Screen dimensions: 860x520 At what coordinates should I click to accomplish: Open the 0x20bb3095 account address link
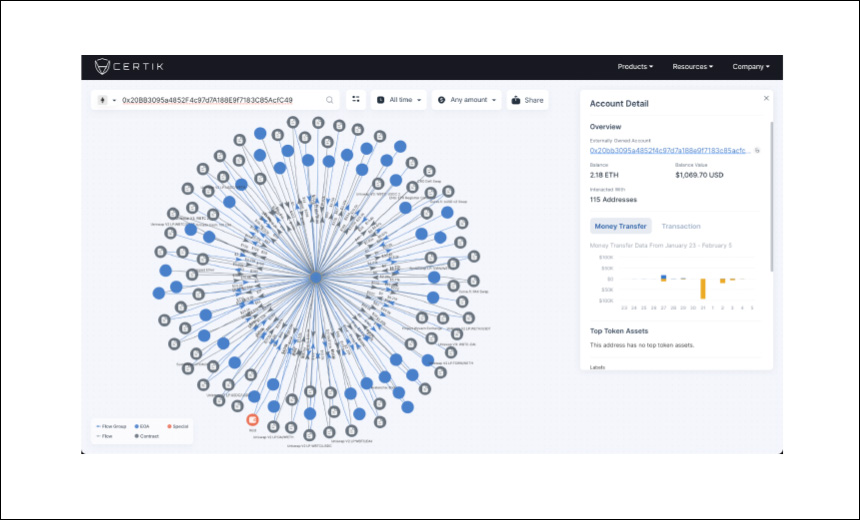click(x=669, y=150)
